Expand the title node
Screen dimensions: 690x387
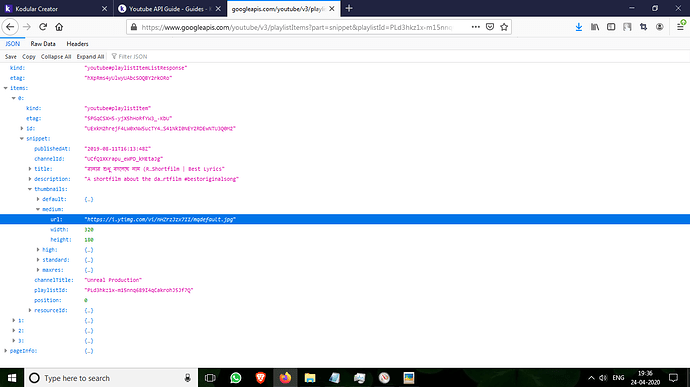(x=30, y=169)
